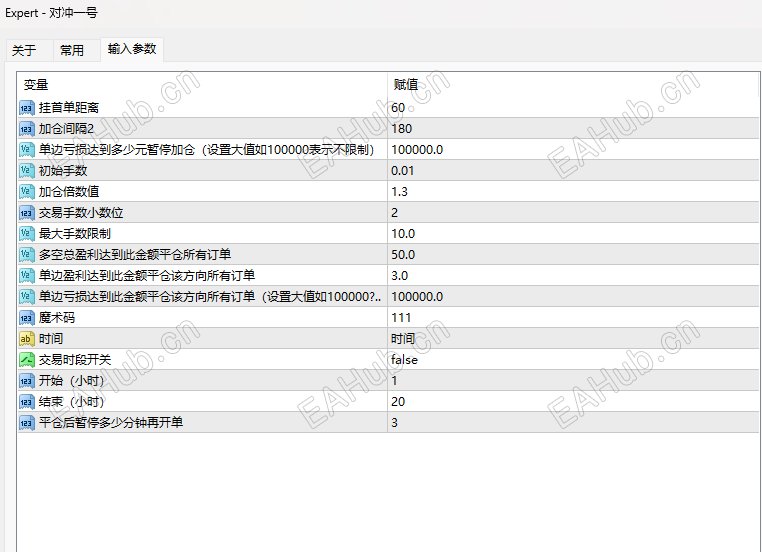Click the string ab icon beside 时间
This screenshot has height=552, width=762.
(27, 339)
